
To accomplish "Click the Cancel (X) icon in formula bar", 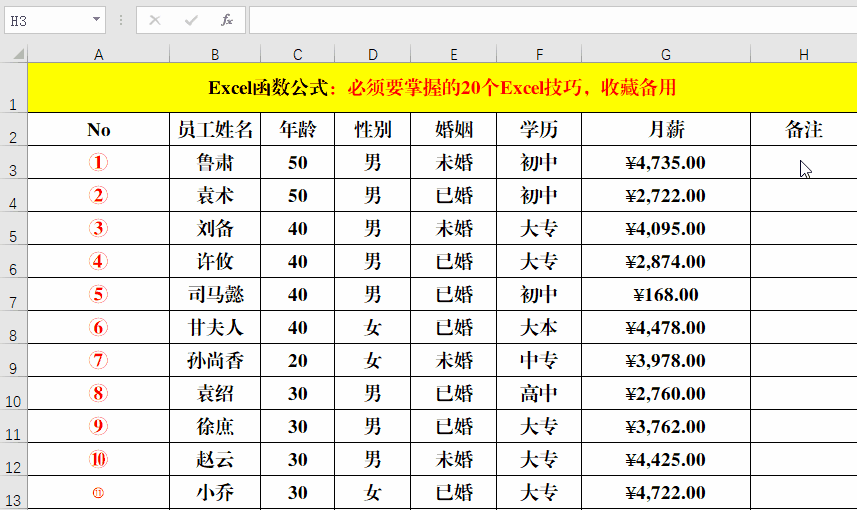I will click(x=155, y=21).
